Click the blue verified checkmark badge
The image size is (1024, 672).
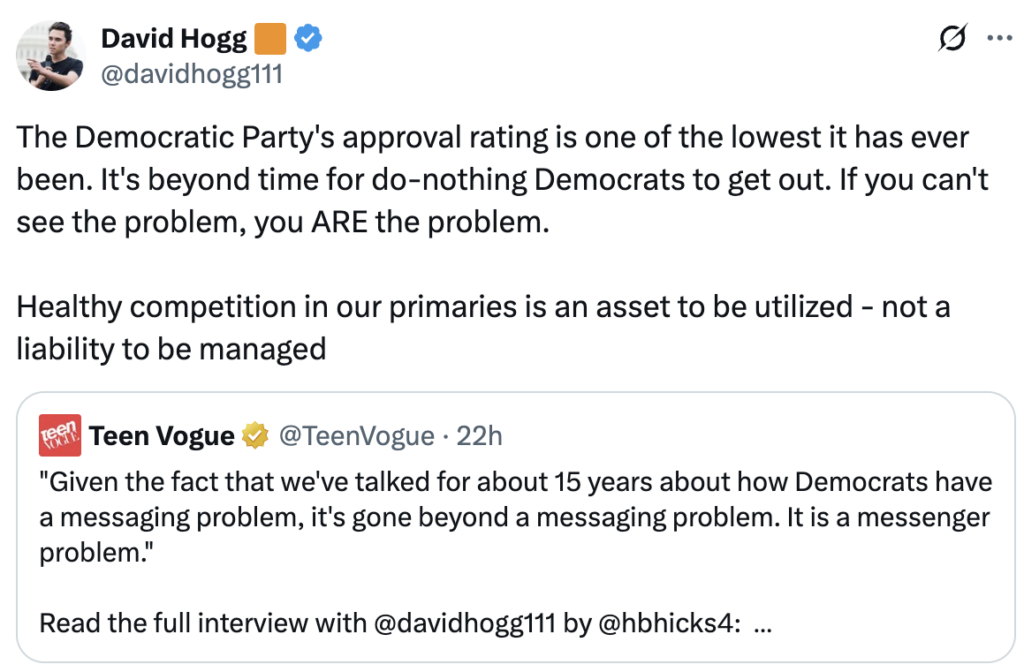click(x=309, y=40)
